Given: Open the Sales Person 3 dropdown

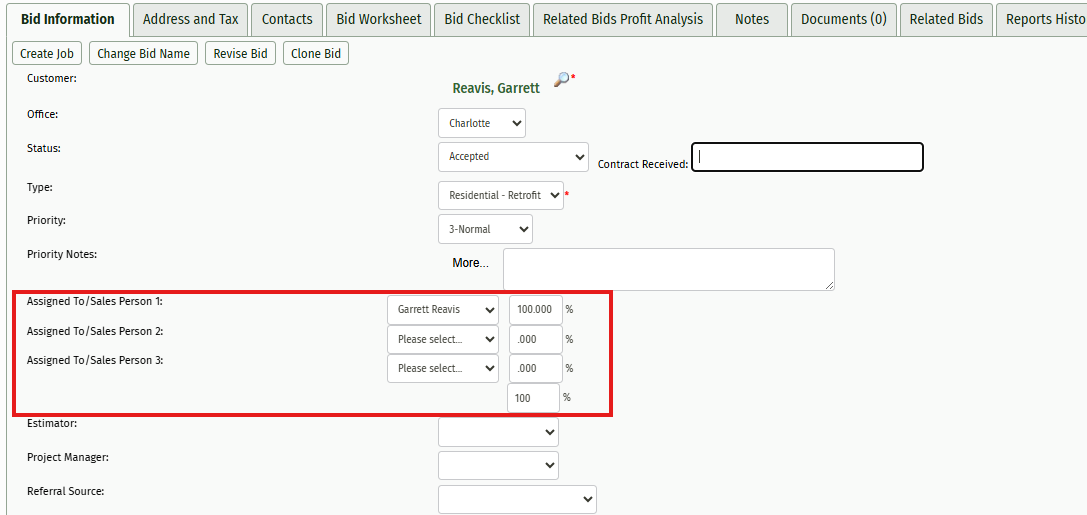Looking at the screenshot, I should click(442, 369).
